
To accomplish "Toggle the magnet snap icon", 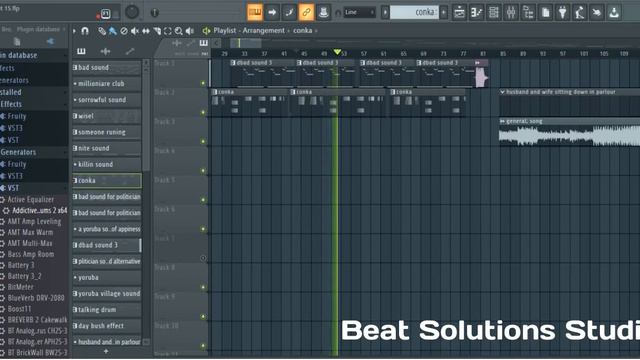I will 85,31.
